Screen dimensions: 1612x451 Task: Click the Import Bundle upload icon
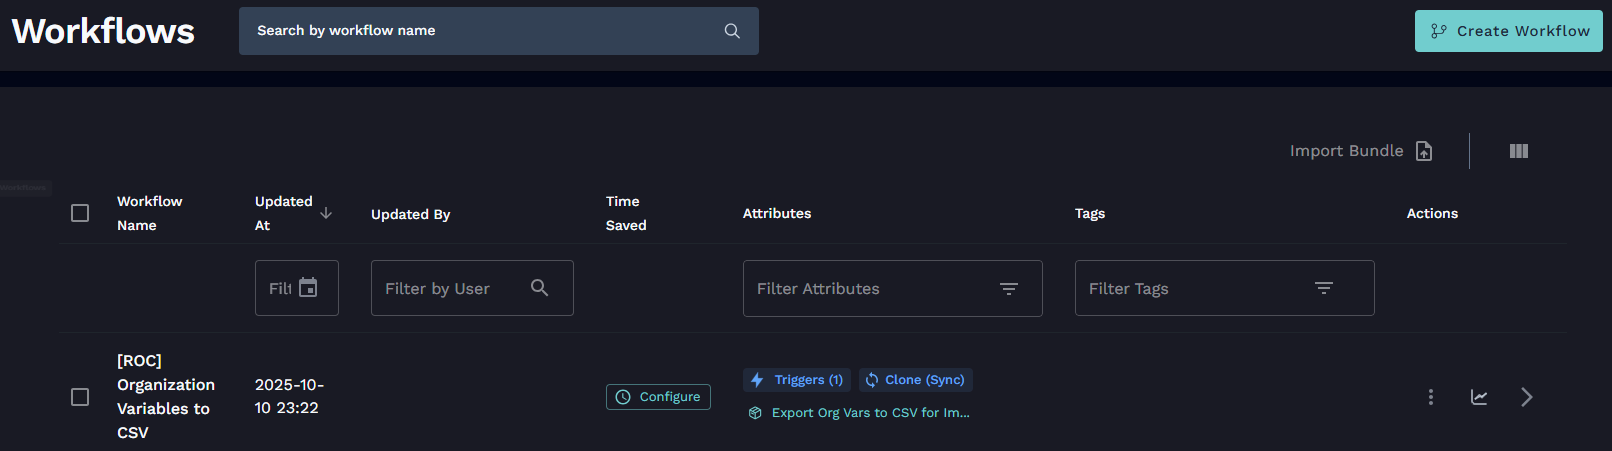tap(1424, 151)
